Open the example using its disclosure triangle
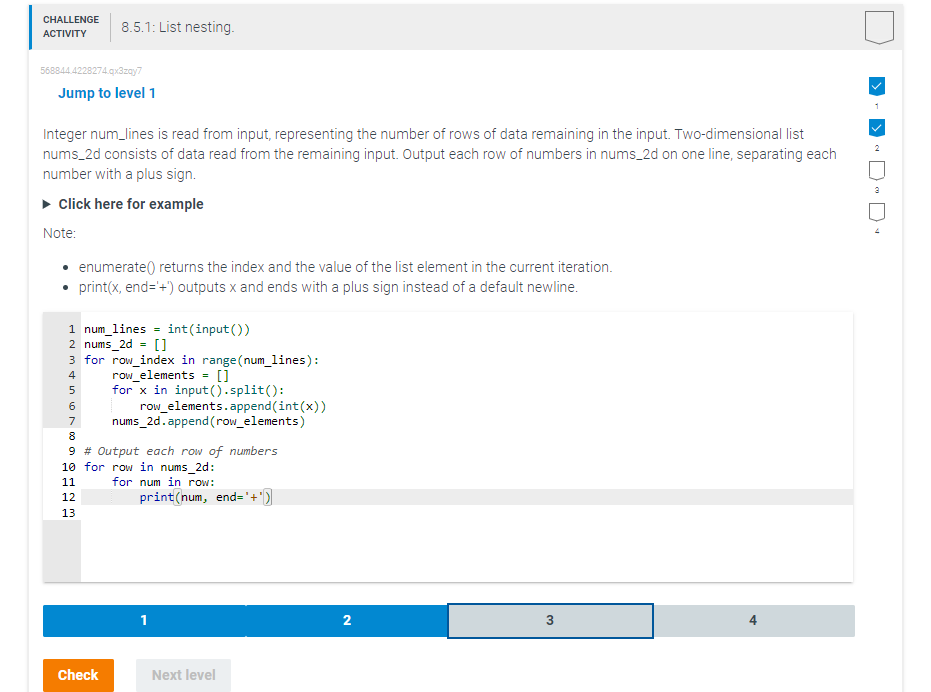 (45, 203)
